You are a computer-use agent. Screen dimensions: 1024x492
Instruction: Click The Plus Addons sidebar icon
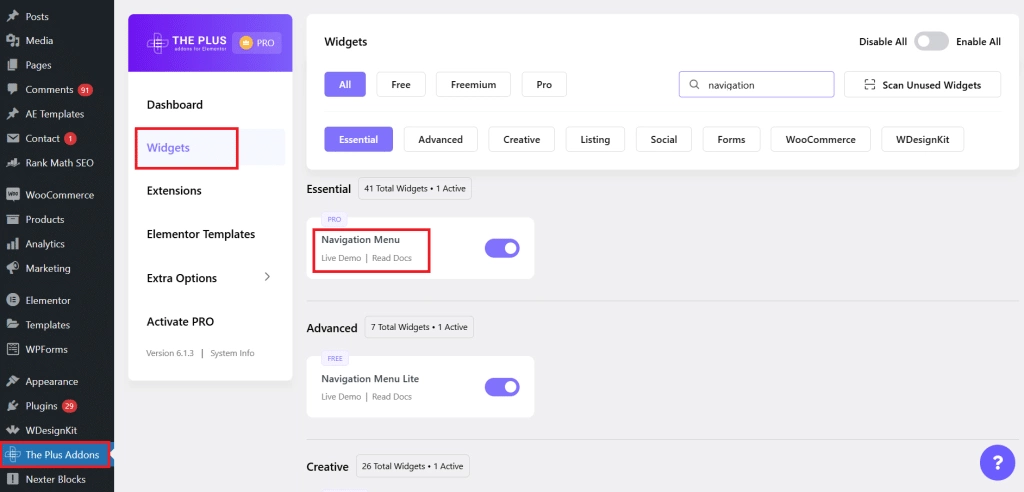(x=12, y=455)
